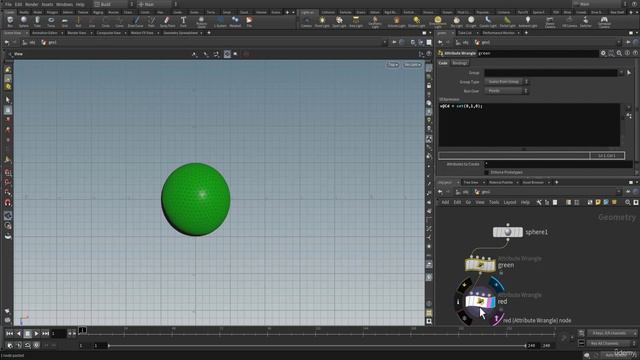Search parameters with the magnifier icon

pos(619,53)
